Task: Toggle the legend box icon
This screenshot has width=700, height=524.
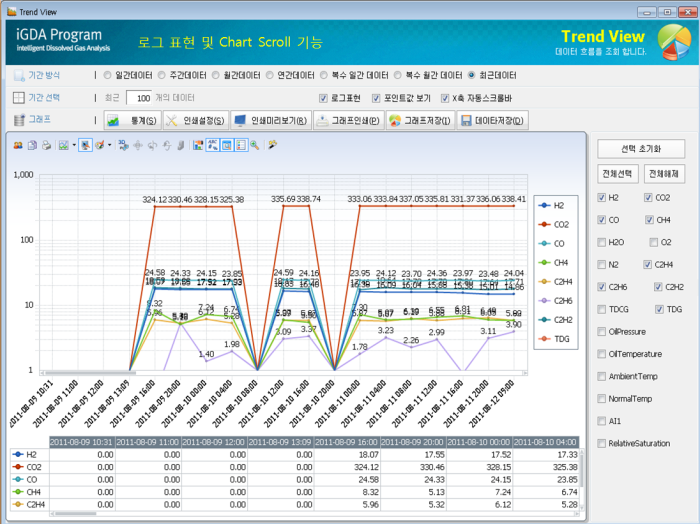Action: coord(241,145)
